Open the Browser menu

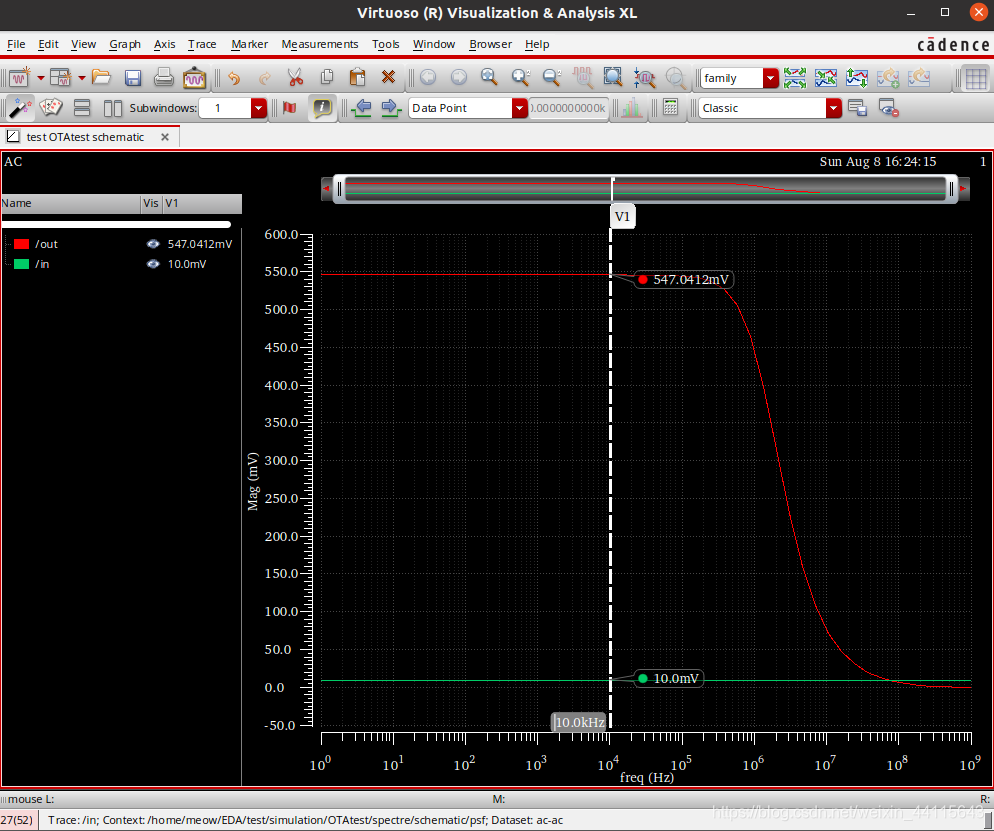(490, 44)
